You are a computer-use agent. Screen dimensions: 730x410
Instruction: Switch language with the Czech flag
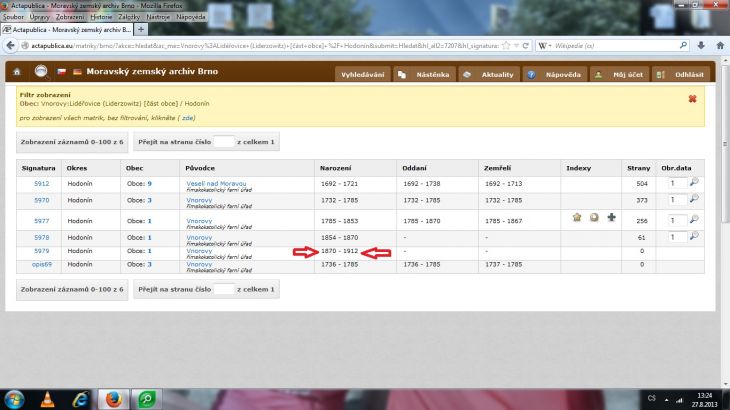pos(61,72)
